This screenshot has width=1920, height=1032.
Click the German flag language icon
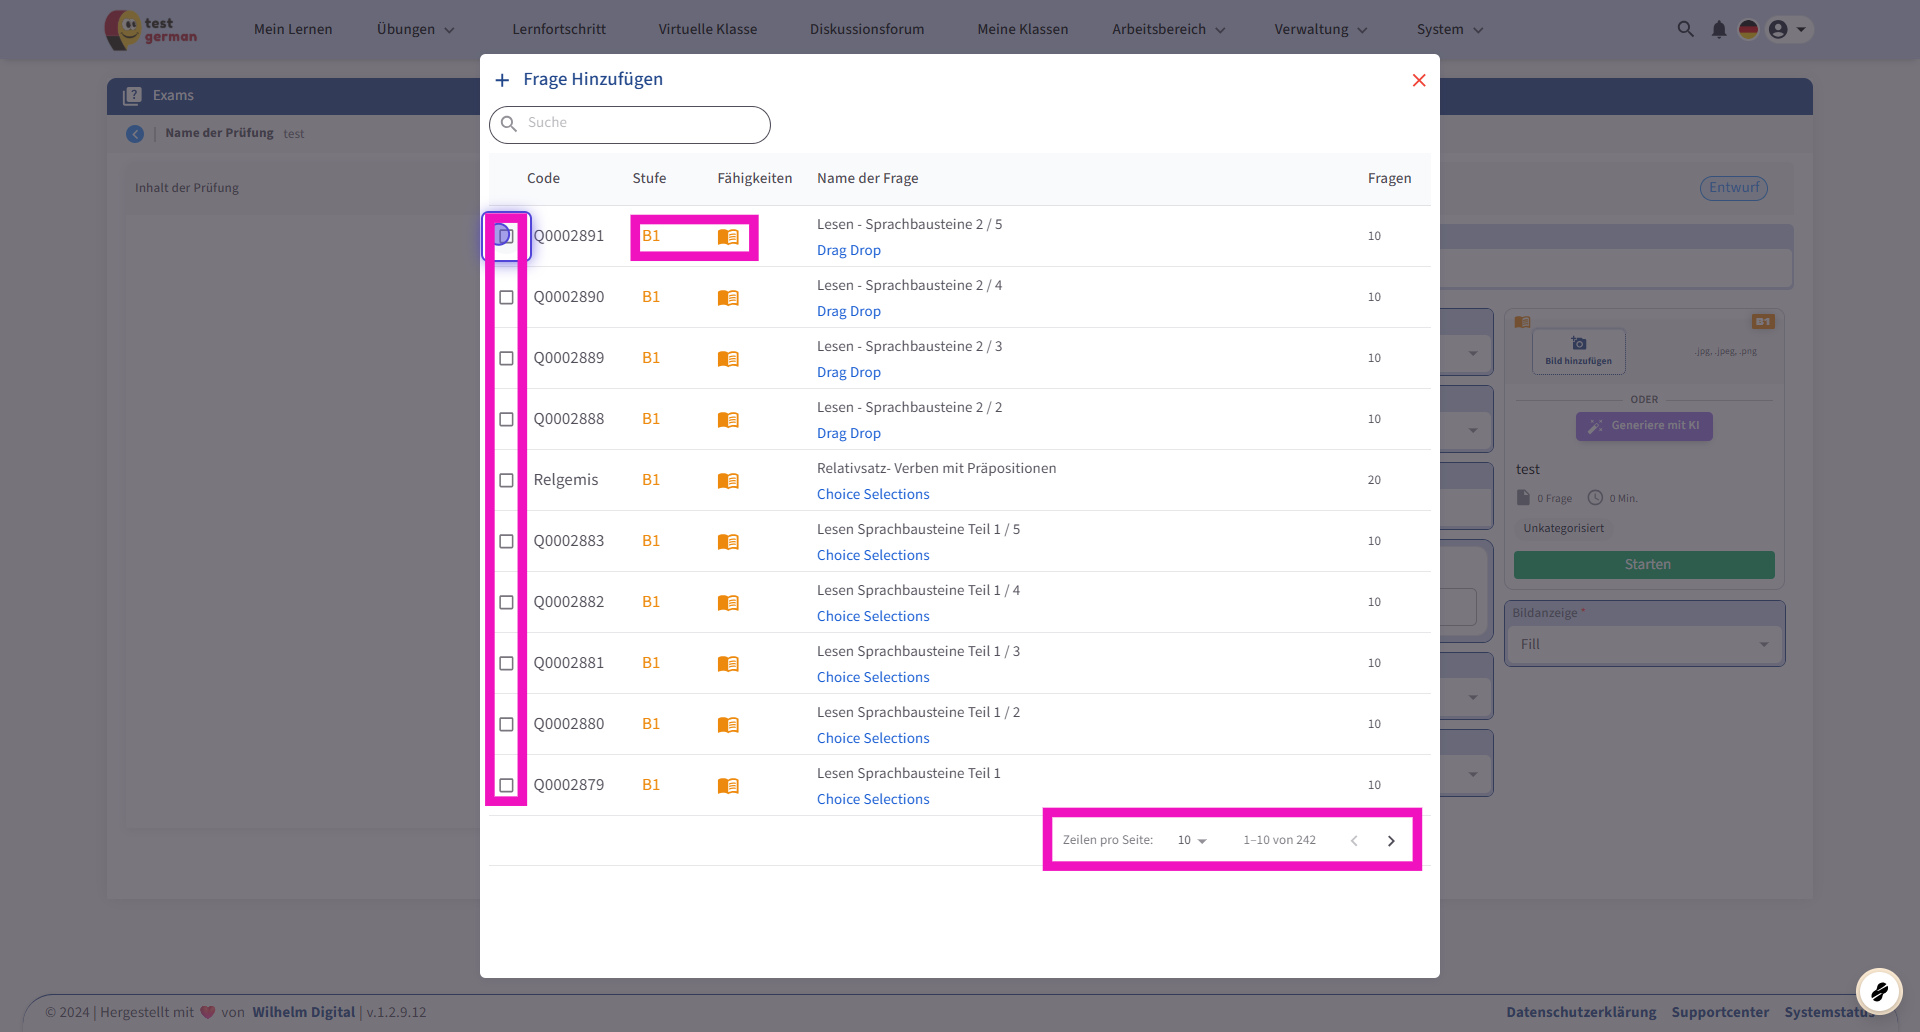click(x=1748, y=29)
